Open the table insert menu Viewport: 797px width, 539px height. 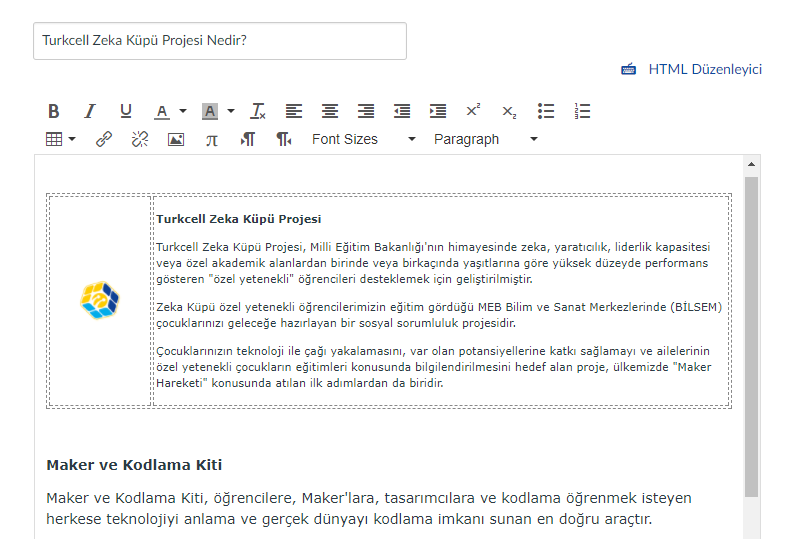[54, 139]
